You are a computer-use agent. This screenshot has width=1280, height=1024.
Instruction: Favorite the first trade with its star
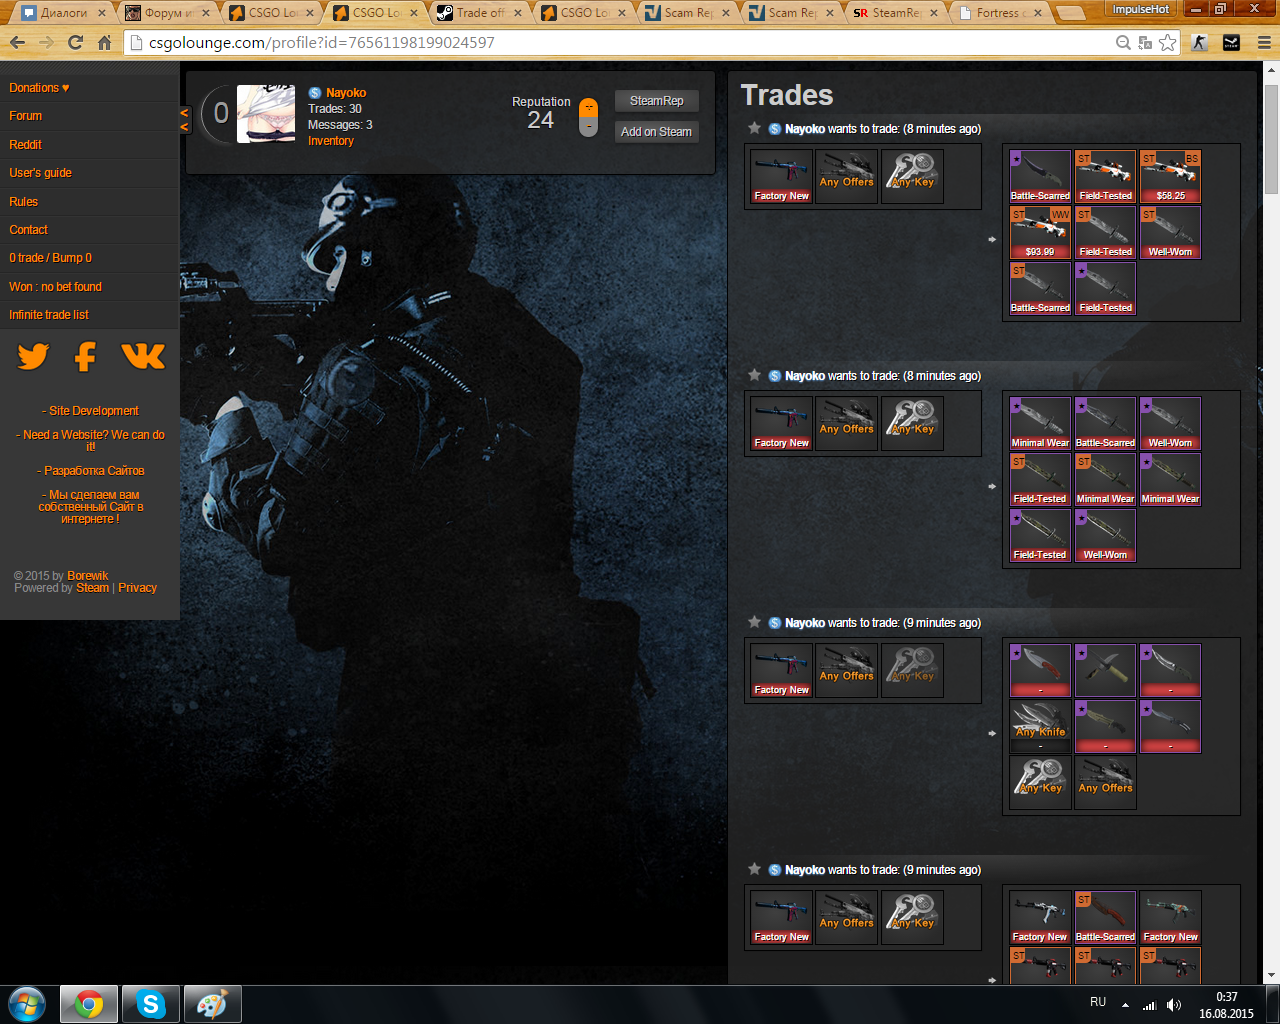(x=754, y=128)
